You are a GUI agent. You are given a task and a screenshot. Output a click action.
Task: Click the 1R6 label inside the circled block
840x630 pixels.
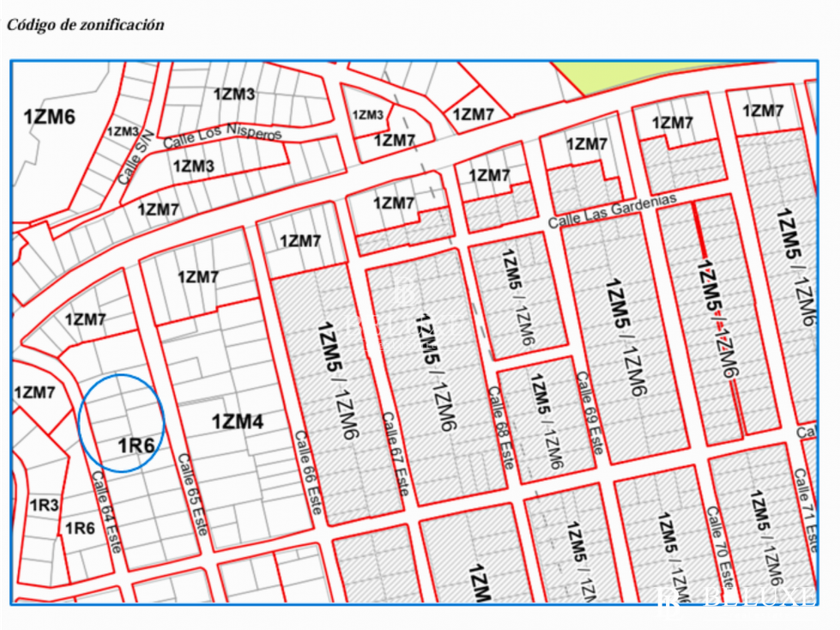click(136, 446)
